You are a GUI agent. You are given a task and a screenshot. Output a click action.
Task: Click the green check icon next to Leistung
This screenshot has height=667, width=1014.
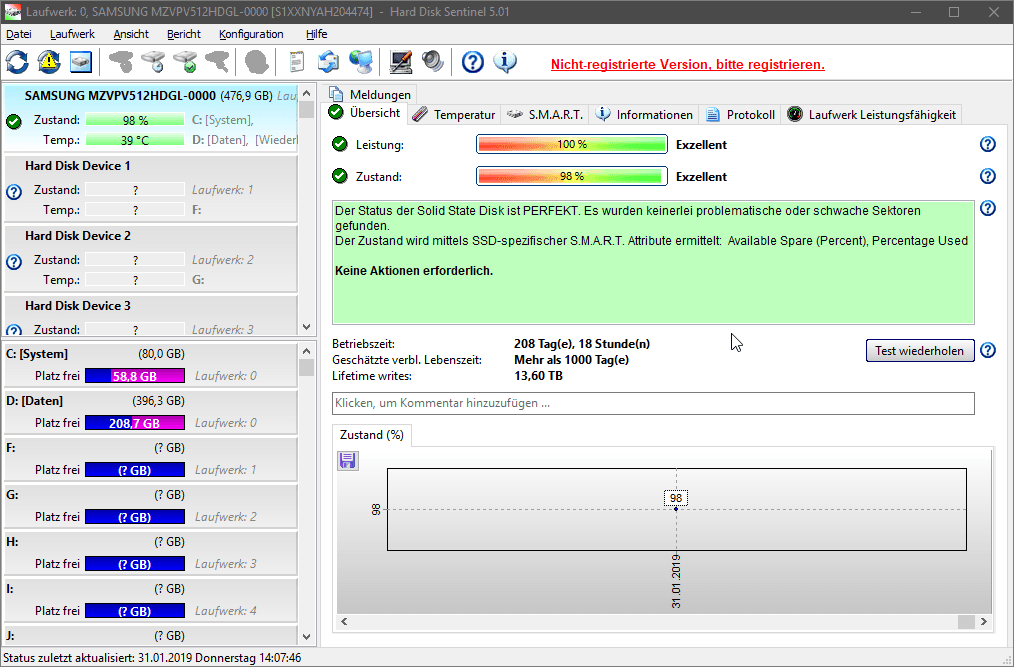click(340, 144)
